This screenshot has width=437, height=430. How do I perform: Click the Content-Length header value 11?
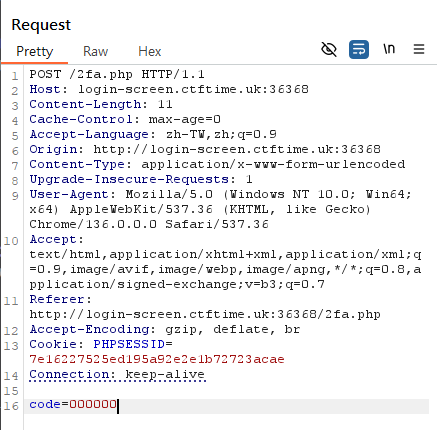(165, 104)
